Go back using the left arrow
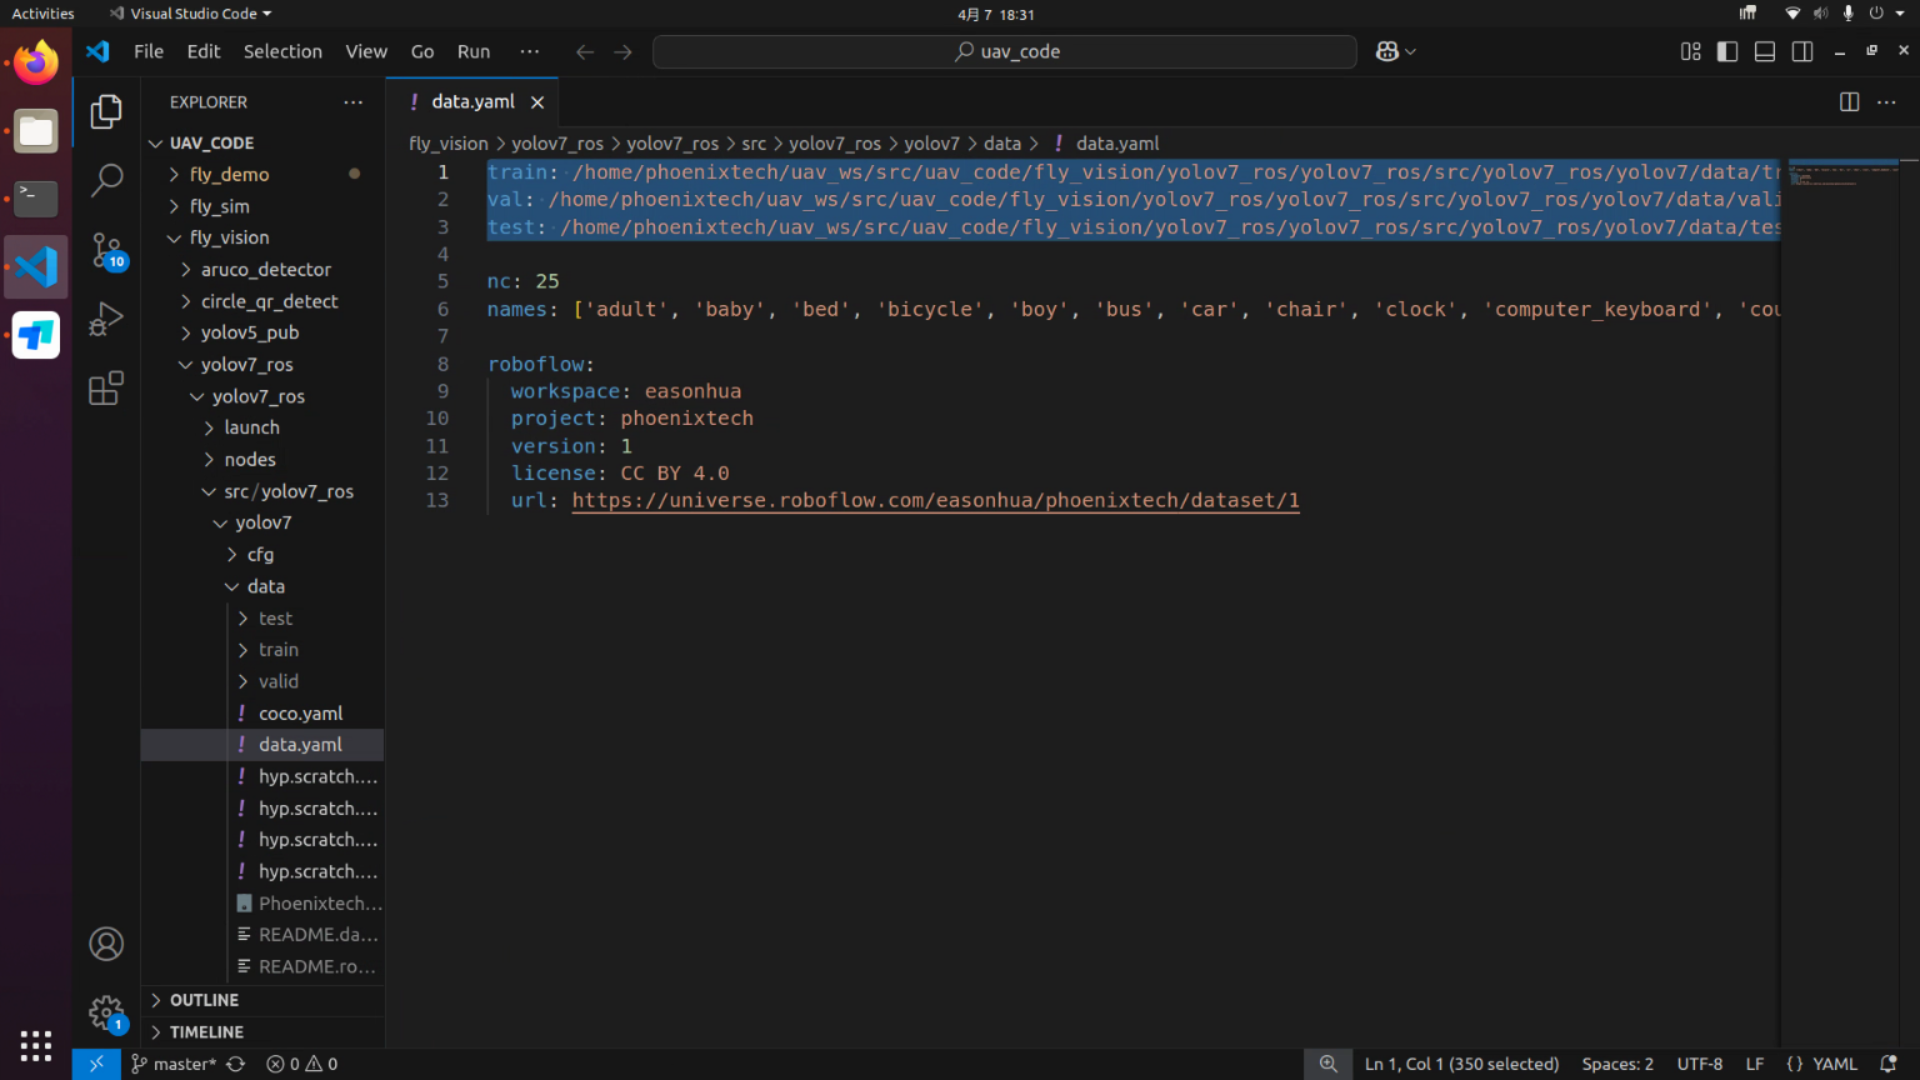The height and width of the screenshot is (1080, 1920). tap(585, 52)
